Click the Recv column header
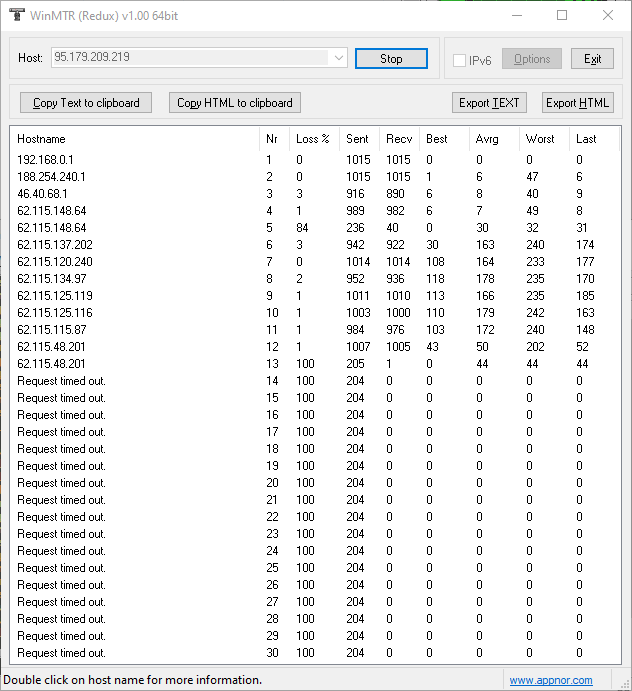This screenshot has width=632, height=691. coord(400,139)
